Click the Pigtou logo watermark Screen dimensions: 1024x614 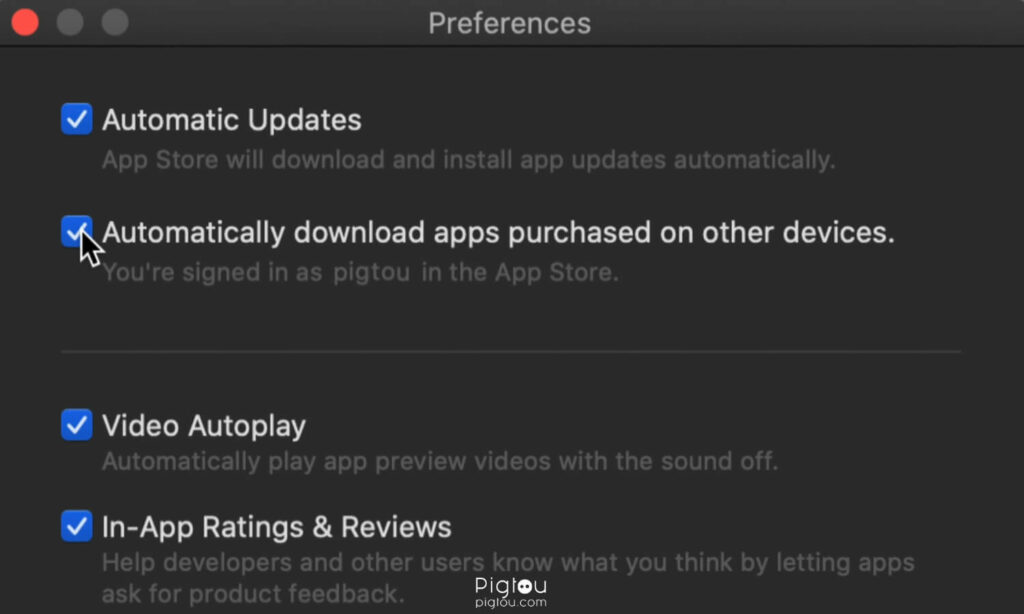pyautogui.click(x=511, y=585)
